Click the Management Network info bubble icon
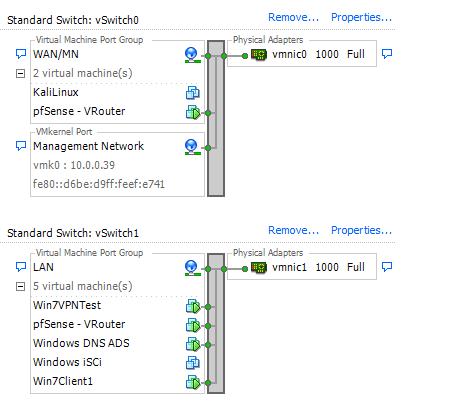The width and height of the screenshot is (455, 413). coord(21,146)
